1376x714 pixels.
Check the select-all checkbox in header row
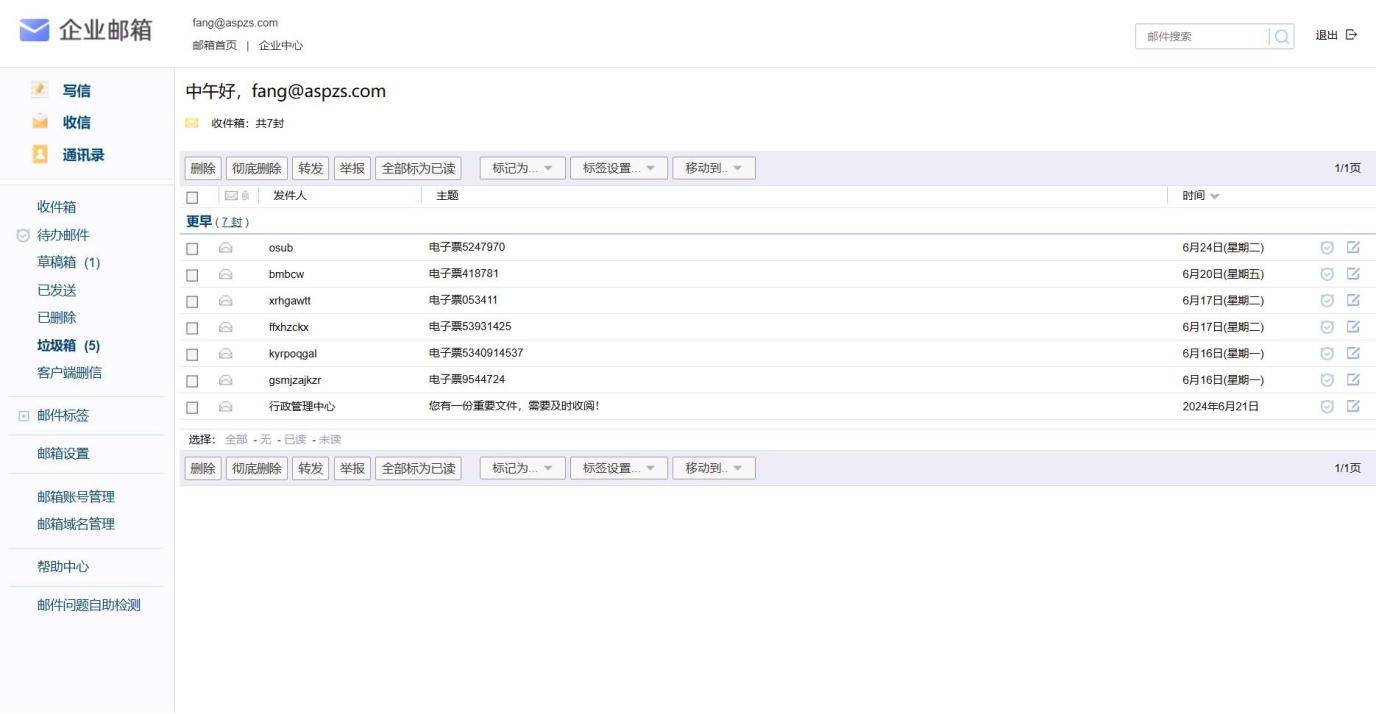(x=193, y=197)
